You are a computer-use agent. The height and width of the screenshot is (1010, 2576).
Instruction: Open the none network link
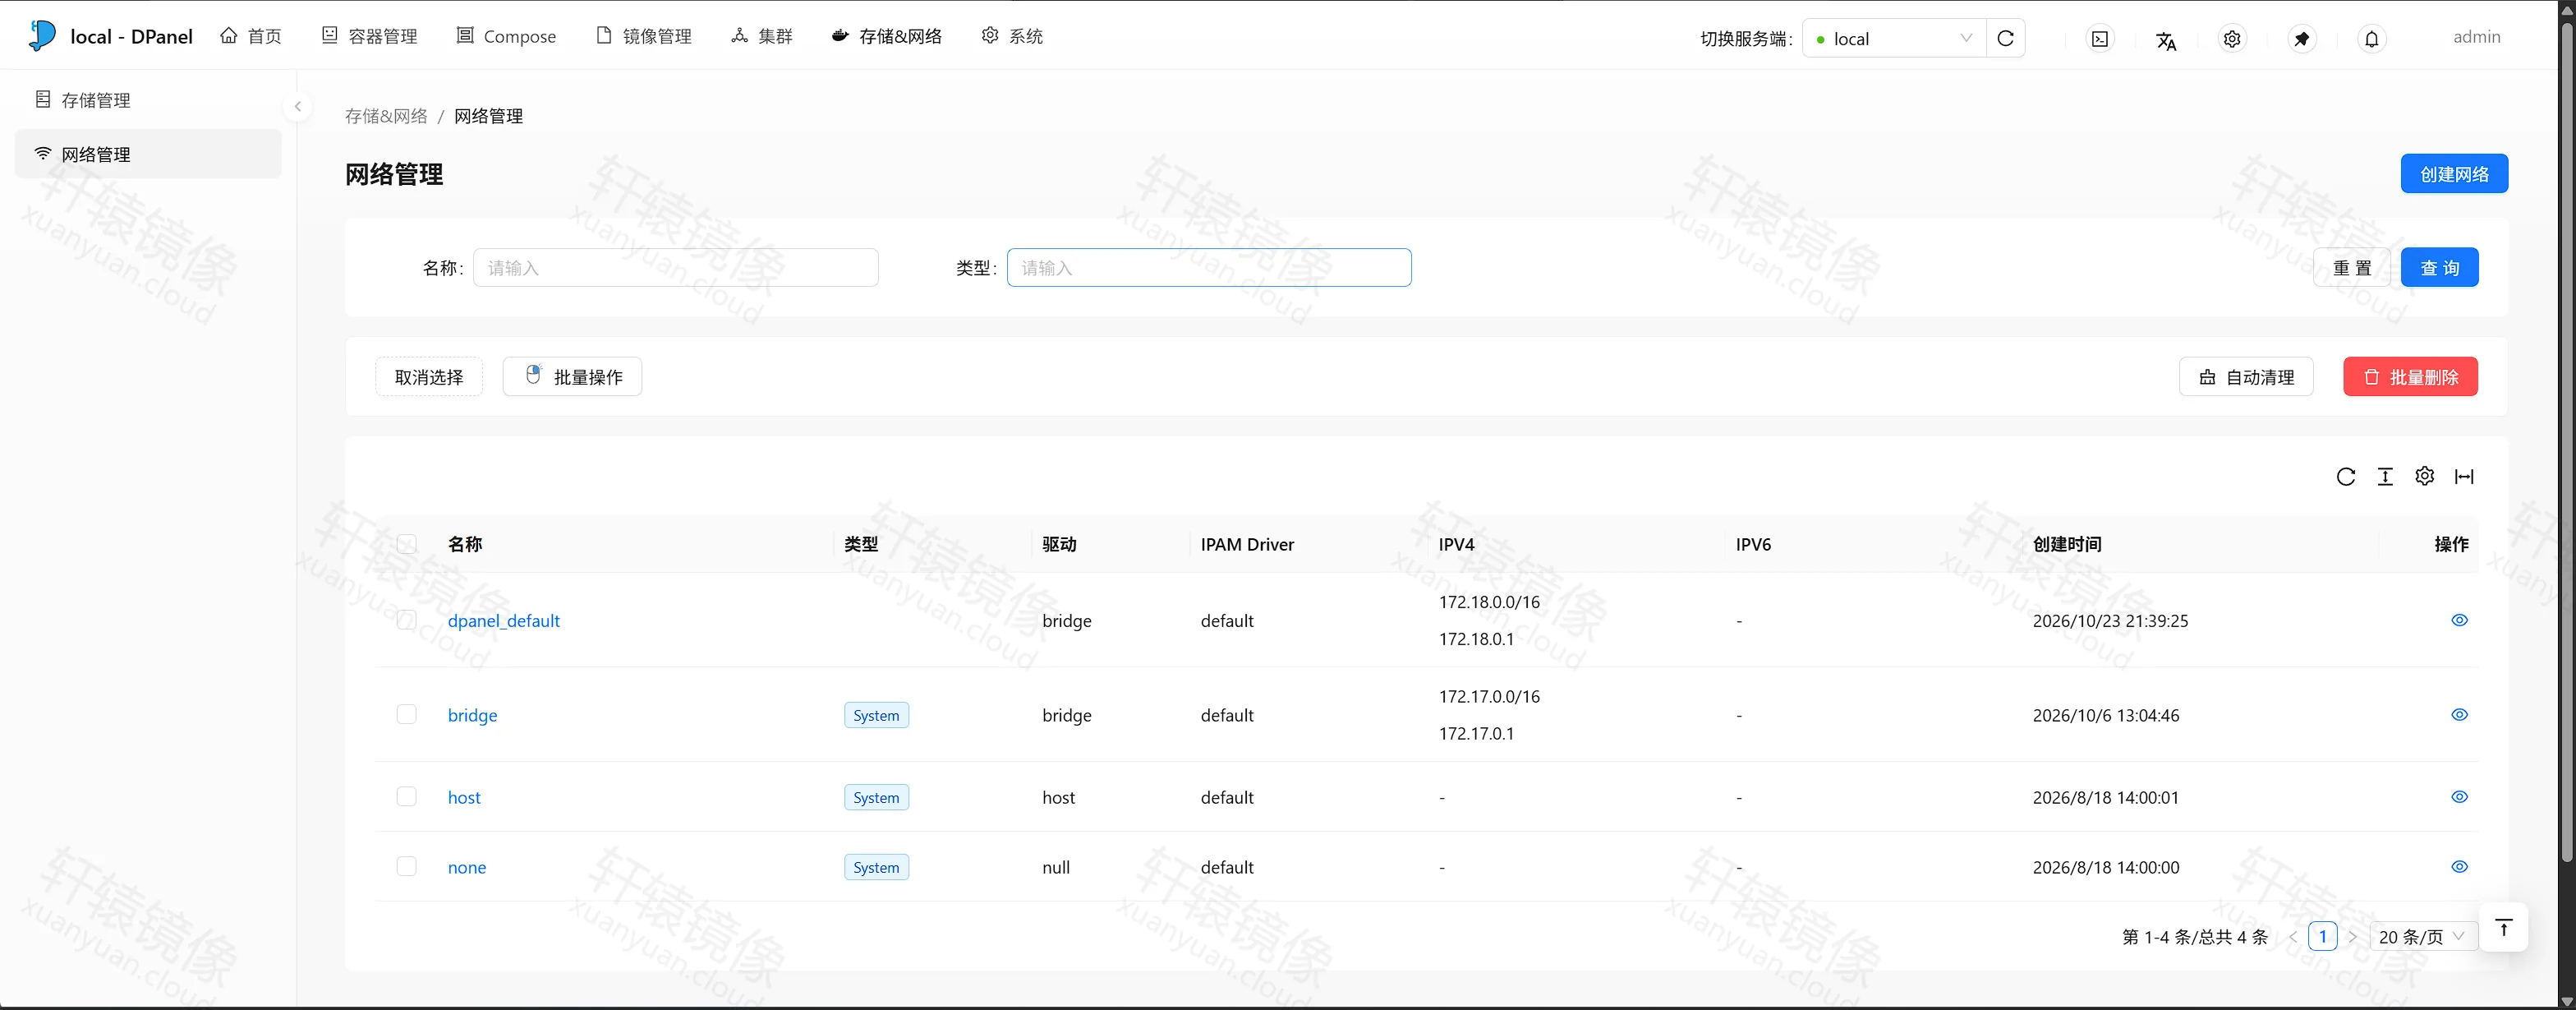click(467, 867)
